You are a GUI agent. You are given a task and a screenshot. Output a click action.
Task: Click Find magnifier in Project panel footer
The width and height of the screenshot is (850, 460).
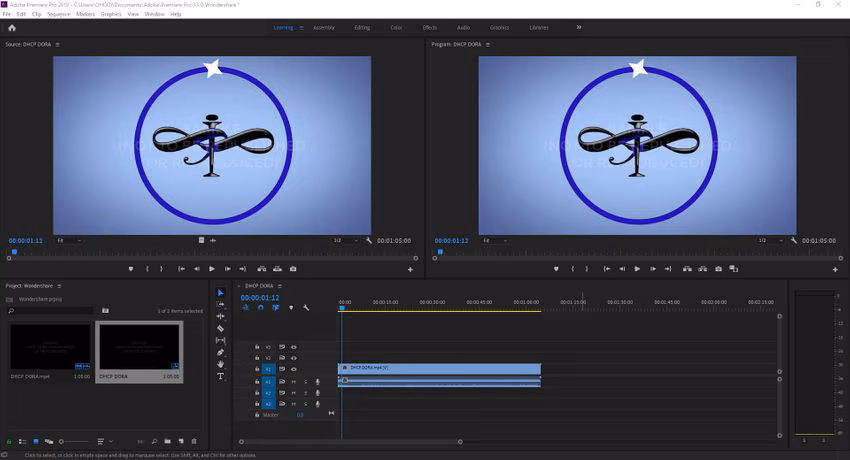point(154,441)
